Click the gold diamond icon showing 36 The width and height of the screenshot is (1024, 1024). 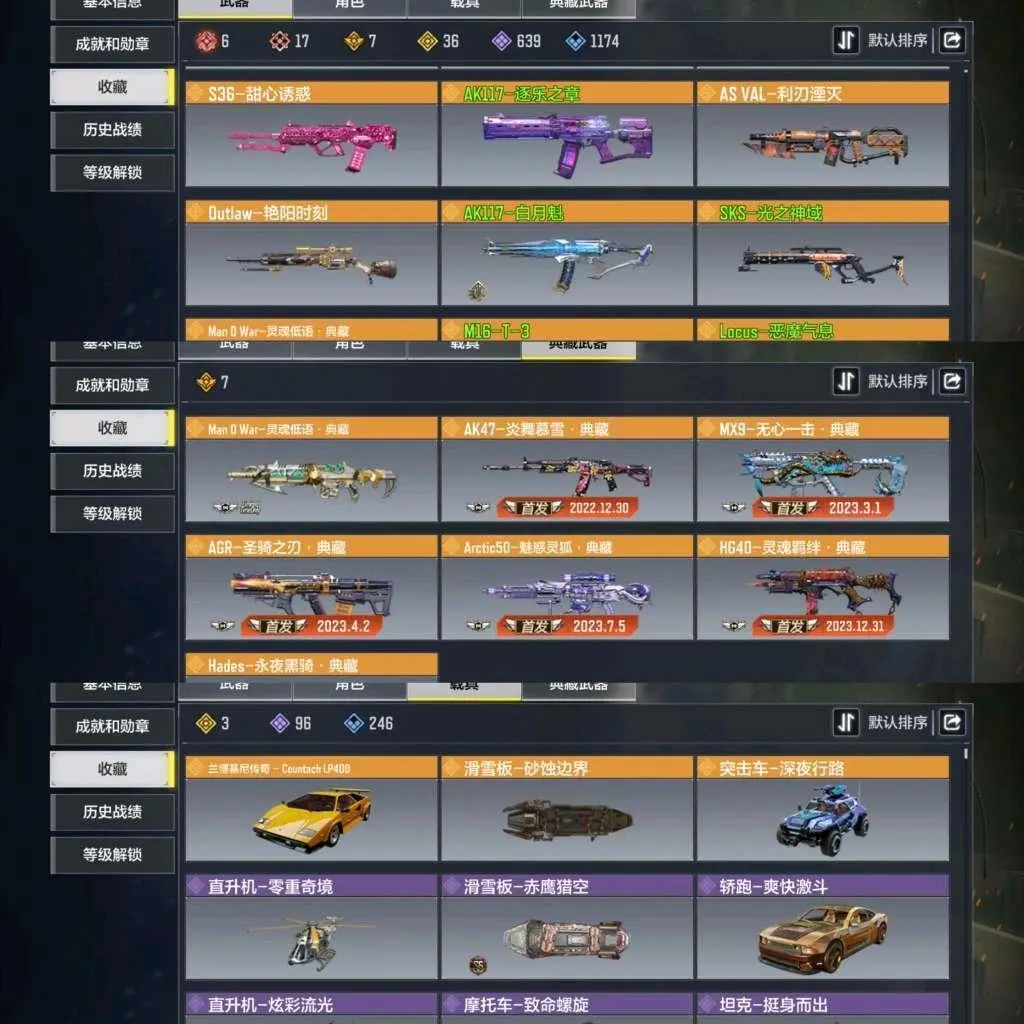click(x=427, y=41)
